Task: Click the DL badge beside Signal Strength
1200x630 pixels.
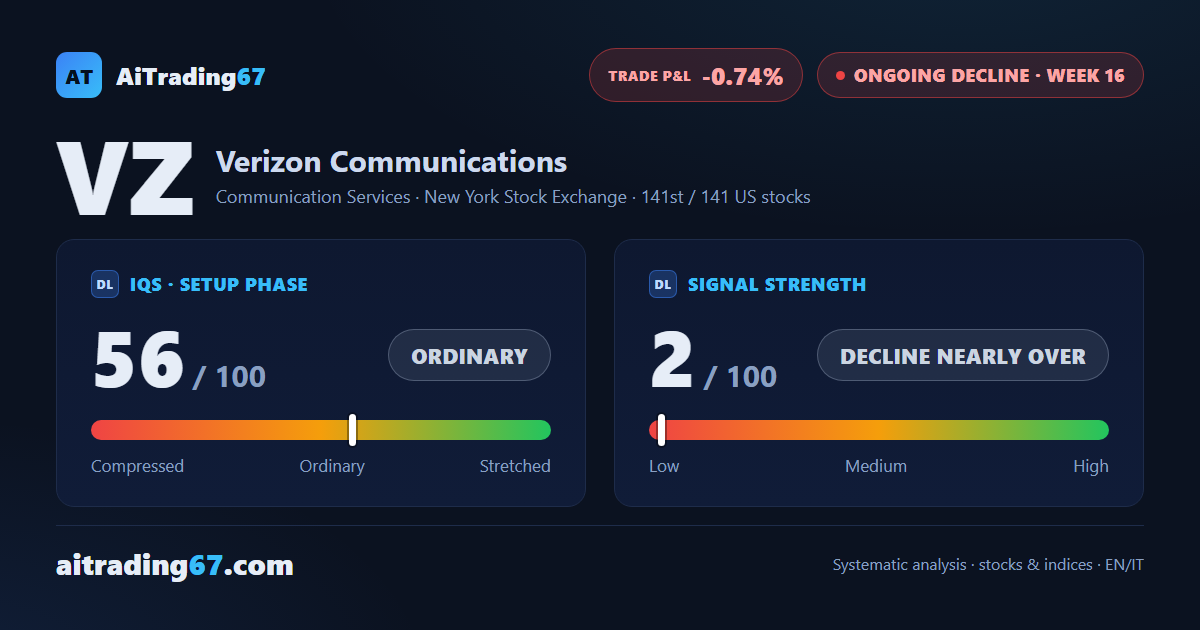Action: (x=663, y=285)
